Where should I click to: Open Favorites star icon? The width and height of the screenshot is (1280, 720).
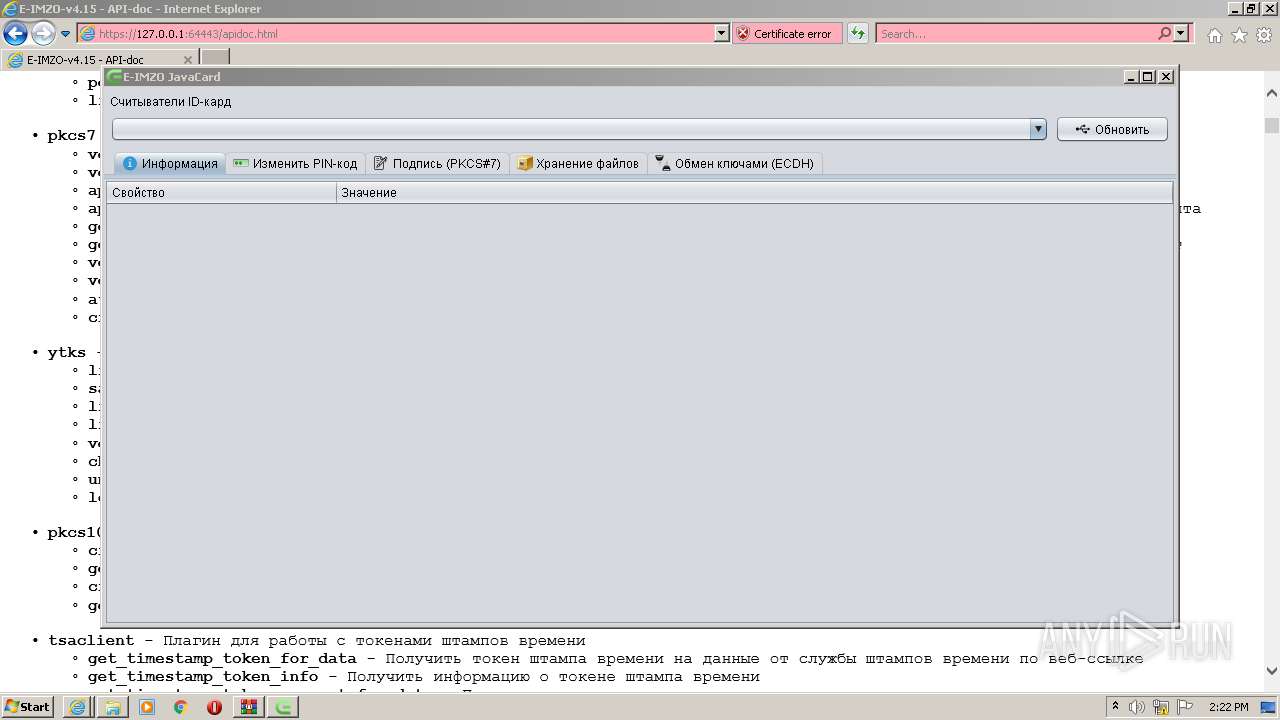(x=1239, y=35)
